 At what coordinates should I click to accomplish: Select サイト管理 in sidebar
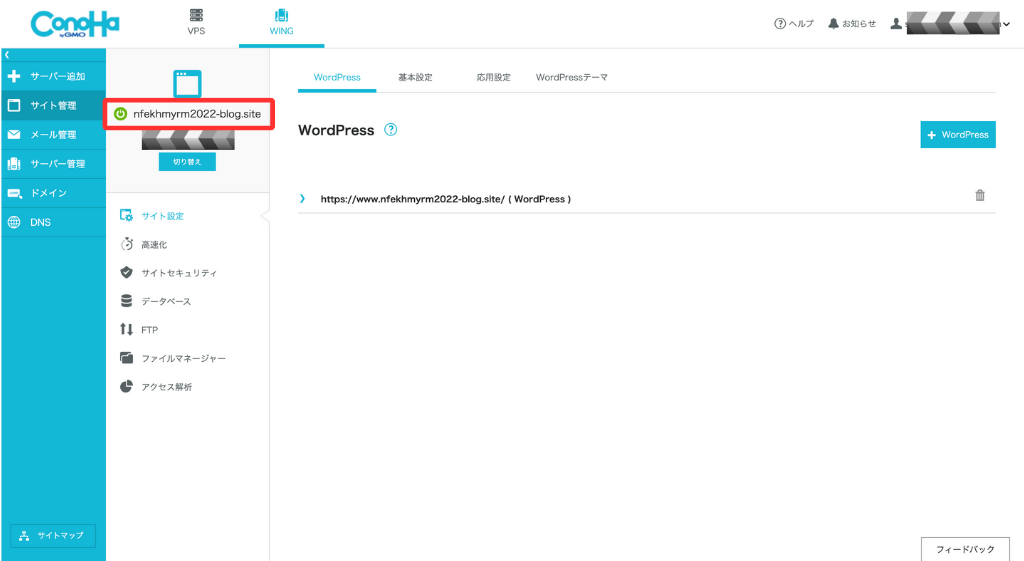[x=54, y=105]
